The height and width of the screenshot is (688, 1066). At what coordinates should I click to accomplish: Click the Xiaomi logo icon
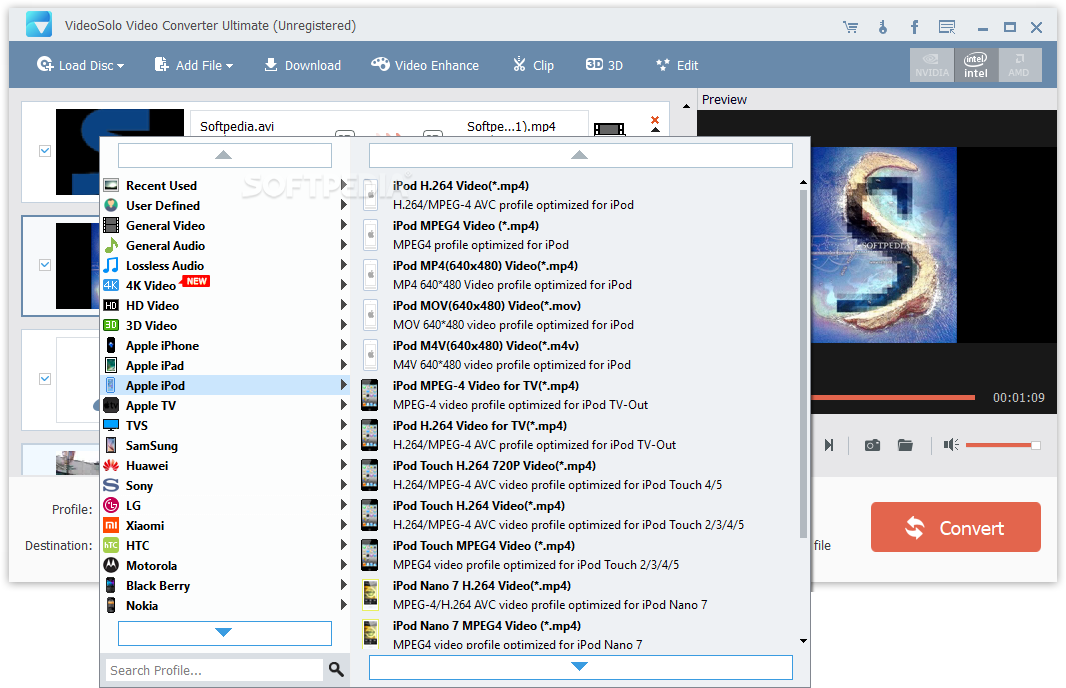click(111, 526)
